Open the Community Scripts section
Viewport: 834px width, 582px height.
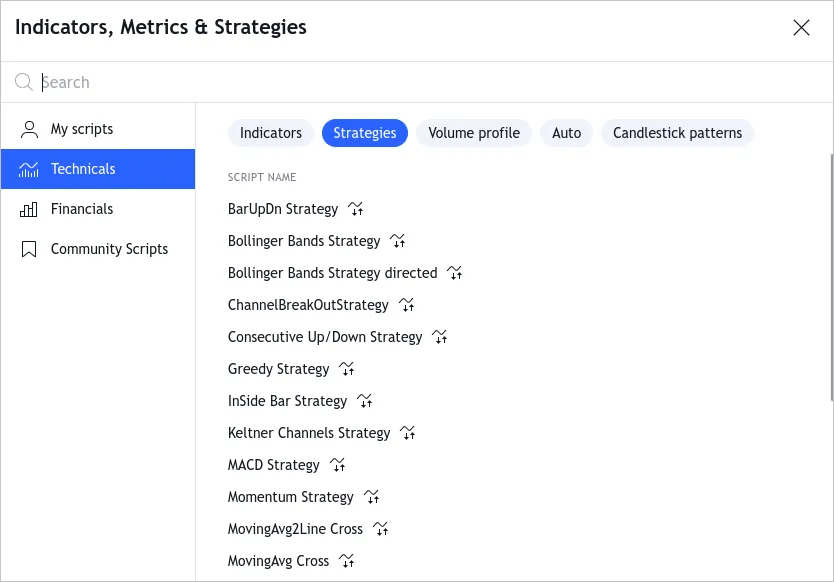click(x=109, y=248)
